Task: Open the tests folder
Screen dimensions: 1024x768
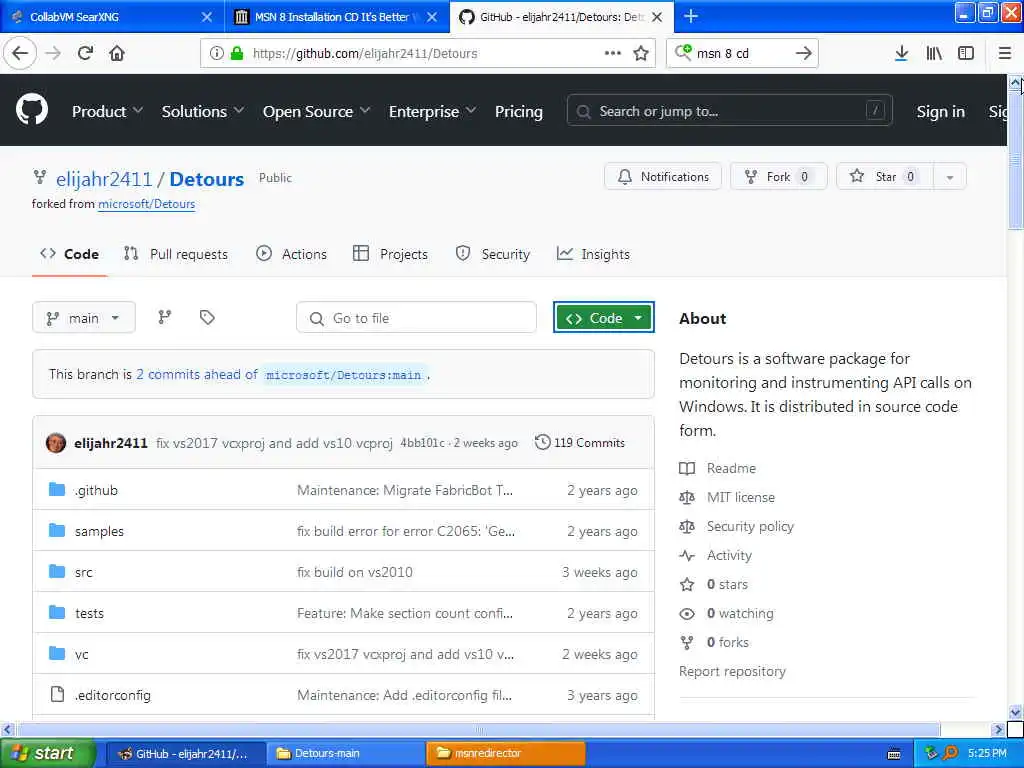Action: pos(89,613)
